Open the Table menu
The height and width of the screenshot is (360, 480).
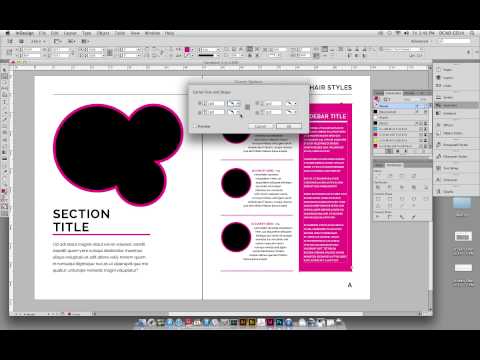click(120, 33)
